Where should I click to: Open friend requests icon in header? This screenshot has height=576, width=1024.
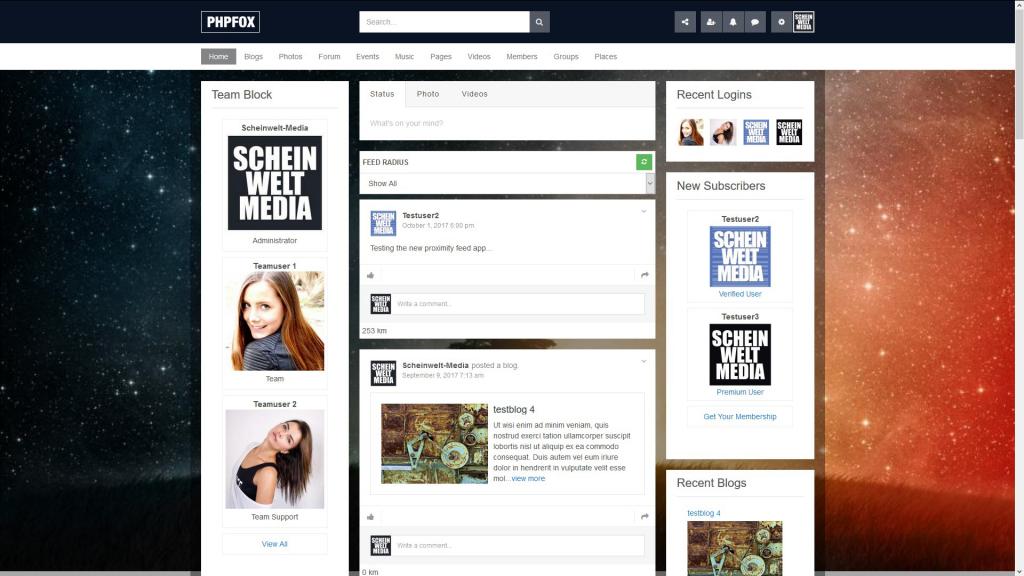[711, 22]
